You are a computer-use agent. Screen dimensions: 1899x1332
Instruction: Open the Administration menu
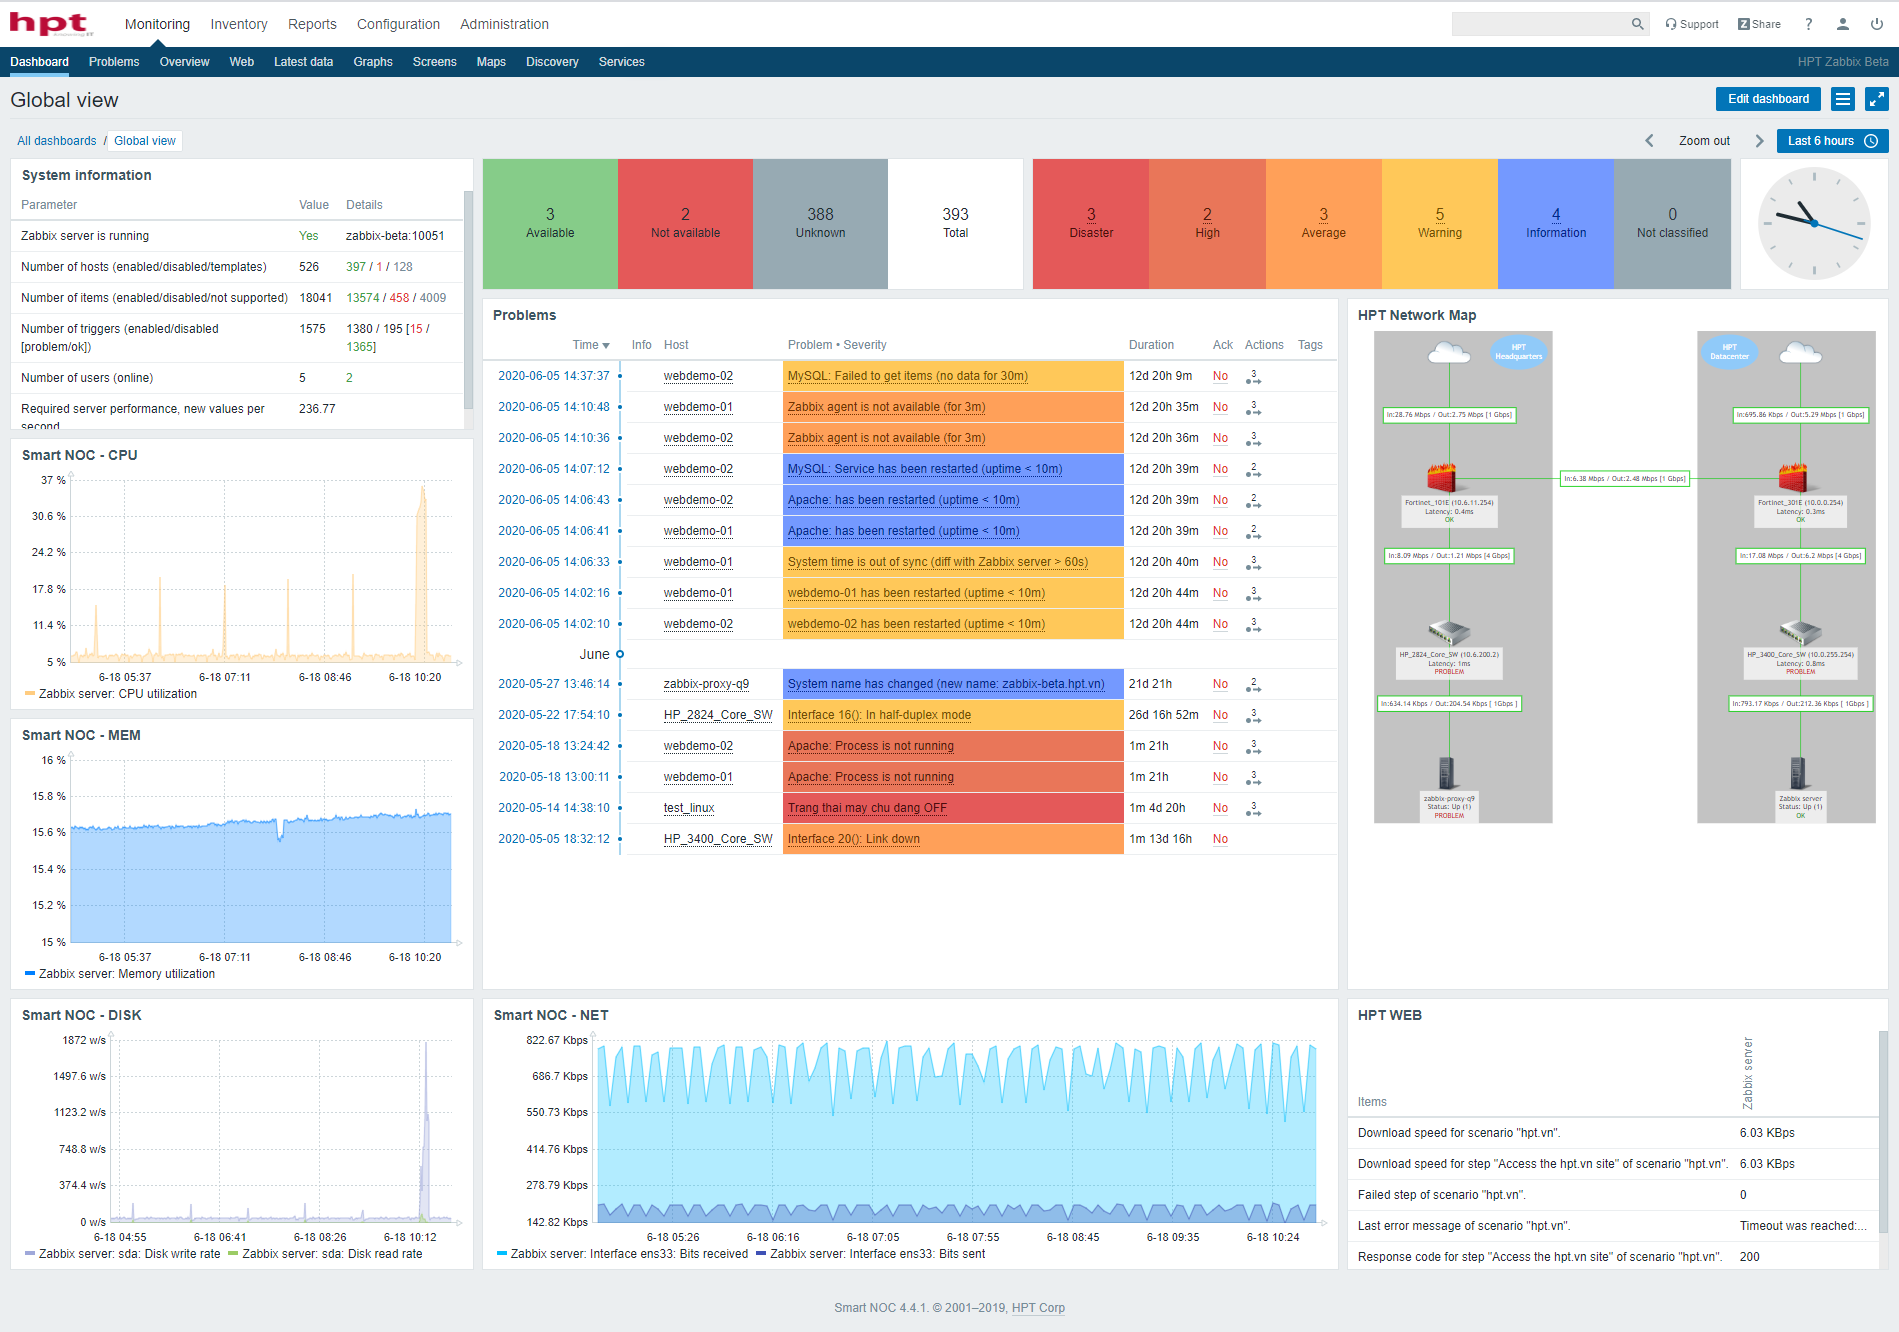tap(504, 24)
